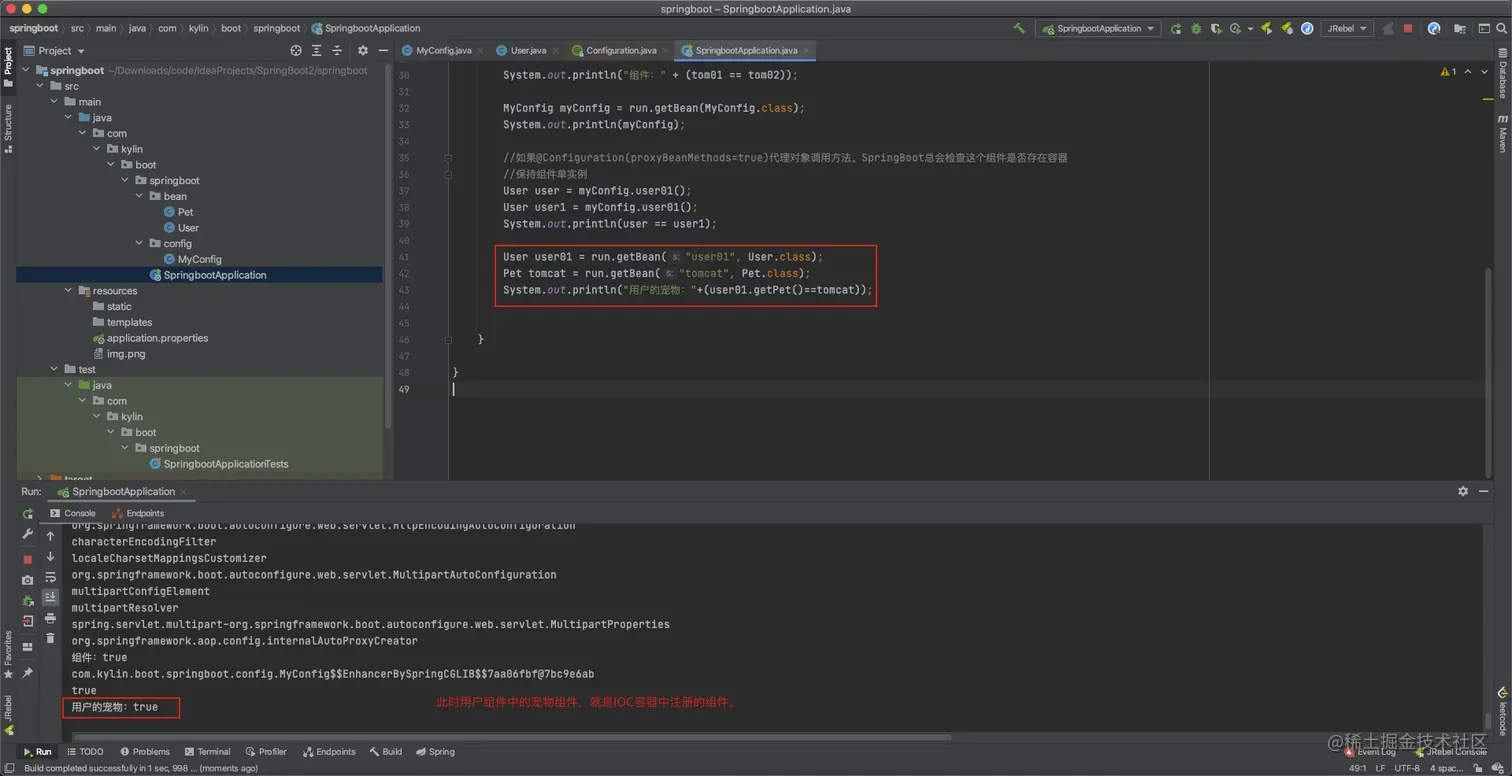Debug with JRebel rocket-bug icon
This screenshot has width=1512, height=776.
click(x=1287, y=29)
